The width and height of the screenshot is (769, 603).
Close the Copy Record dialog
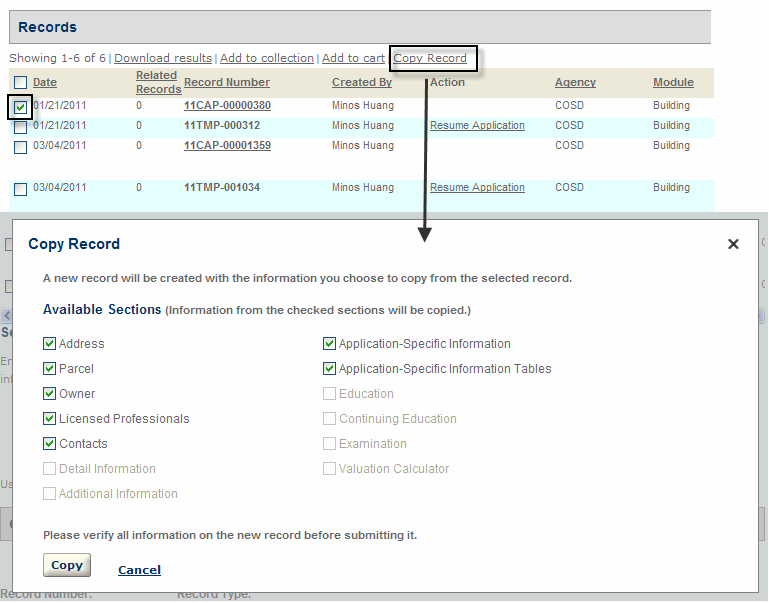(733, 244)
